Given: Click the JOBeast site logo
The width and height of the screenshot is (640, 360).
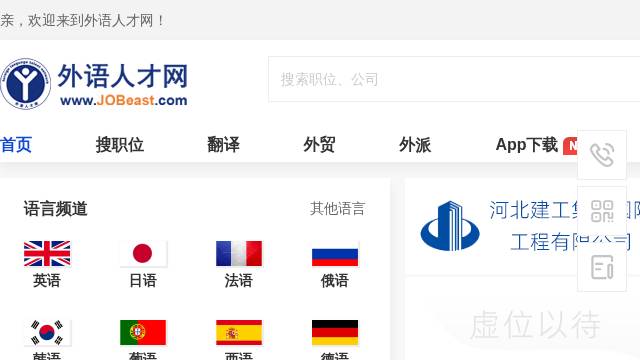Looking at the screenshot, I should click(94, 84).
